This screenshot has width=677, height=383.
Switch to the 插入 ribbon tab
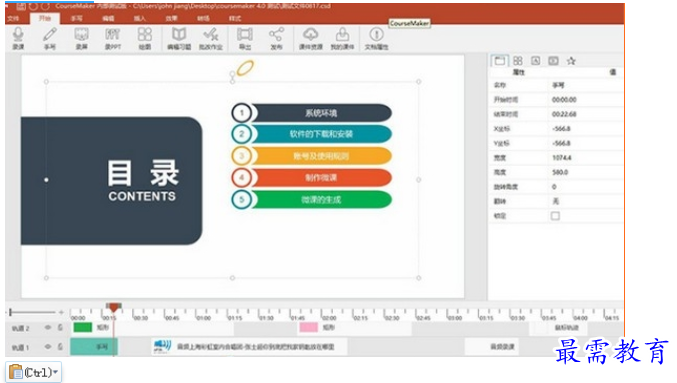coord(140,19)
